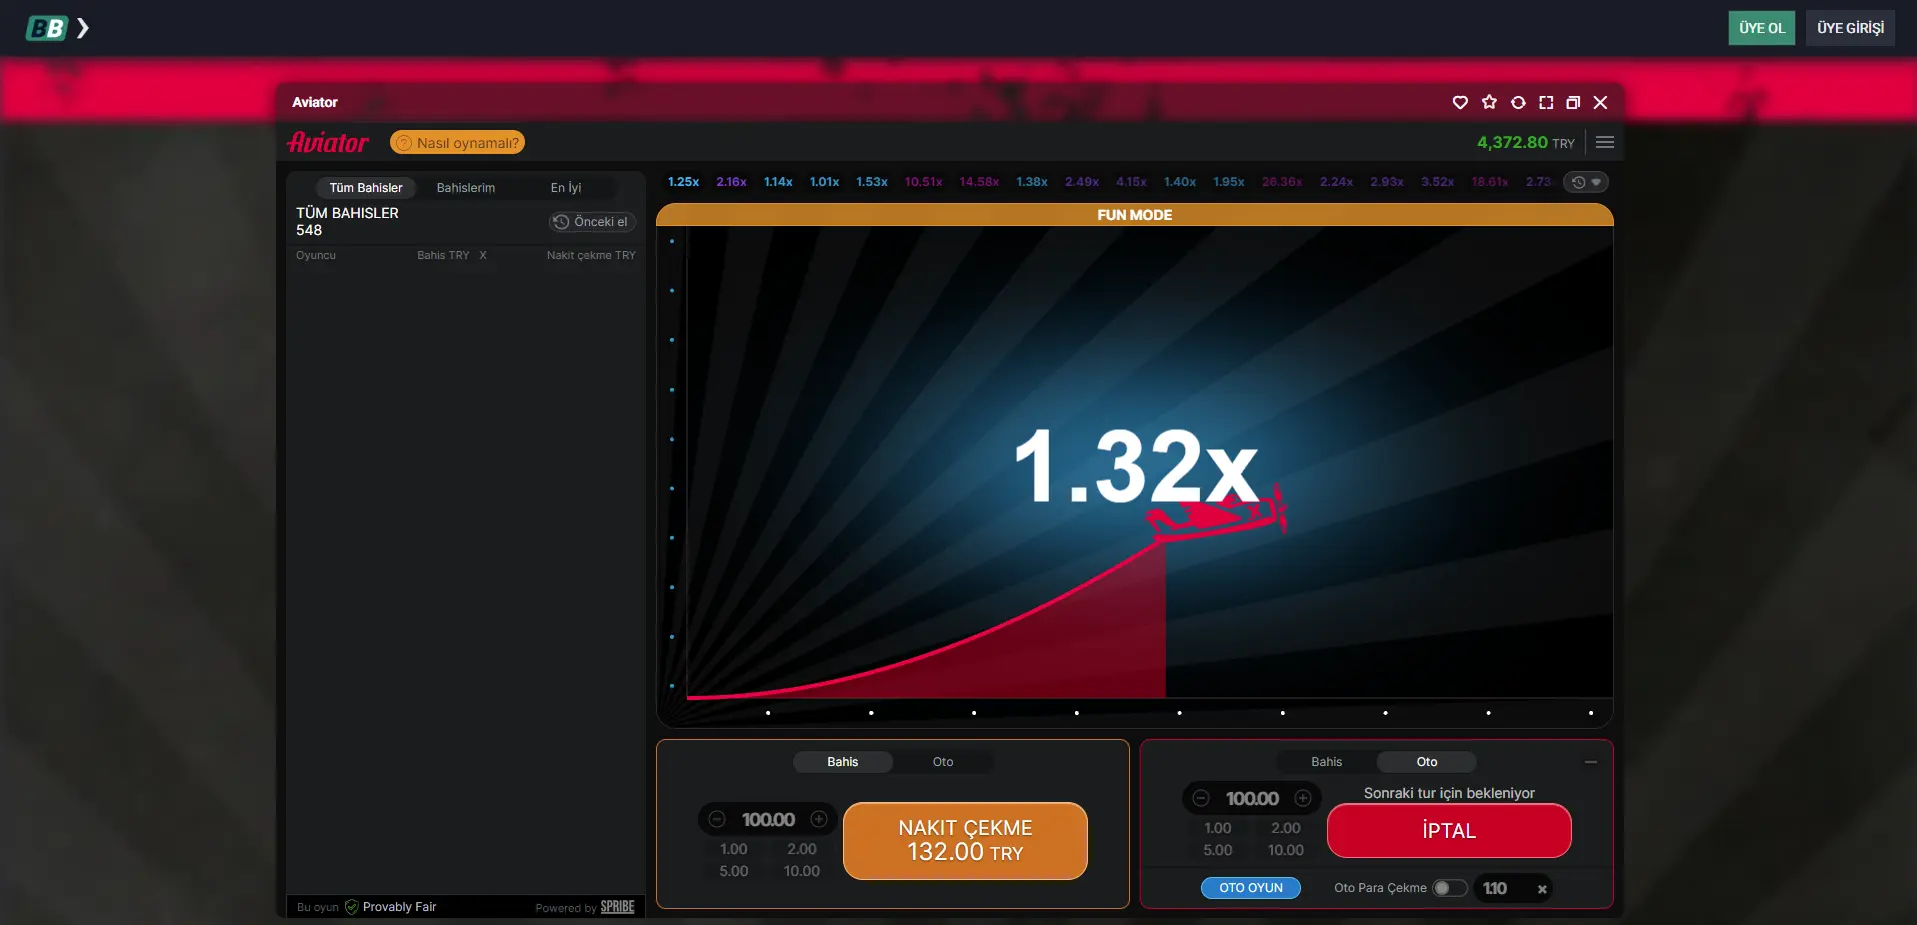1917x925 pixels.
Task: Click the 4.15x multiplier in history
Action: tap(1131, 182)
